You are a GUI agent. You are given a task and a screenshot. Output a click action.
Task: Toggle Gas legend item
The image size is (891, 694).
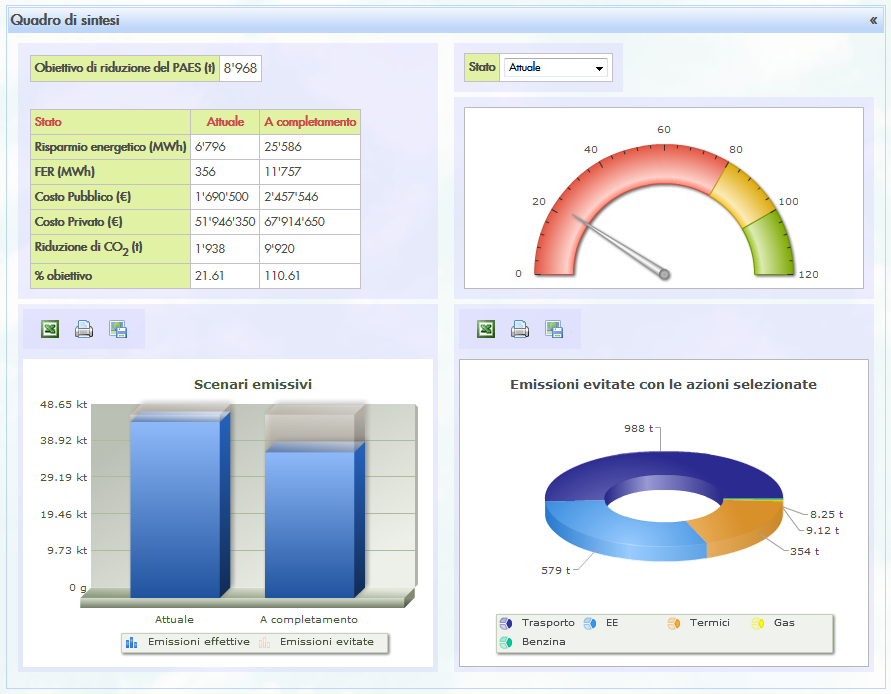click(x=773, y=623)
